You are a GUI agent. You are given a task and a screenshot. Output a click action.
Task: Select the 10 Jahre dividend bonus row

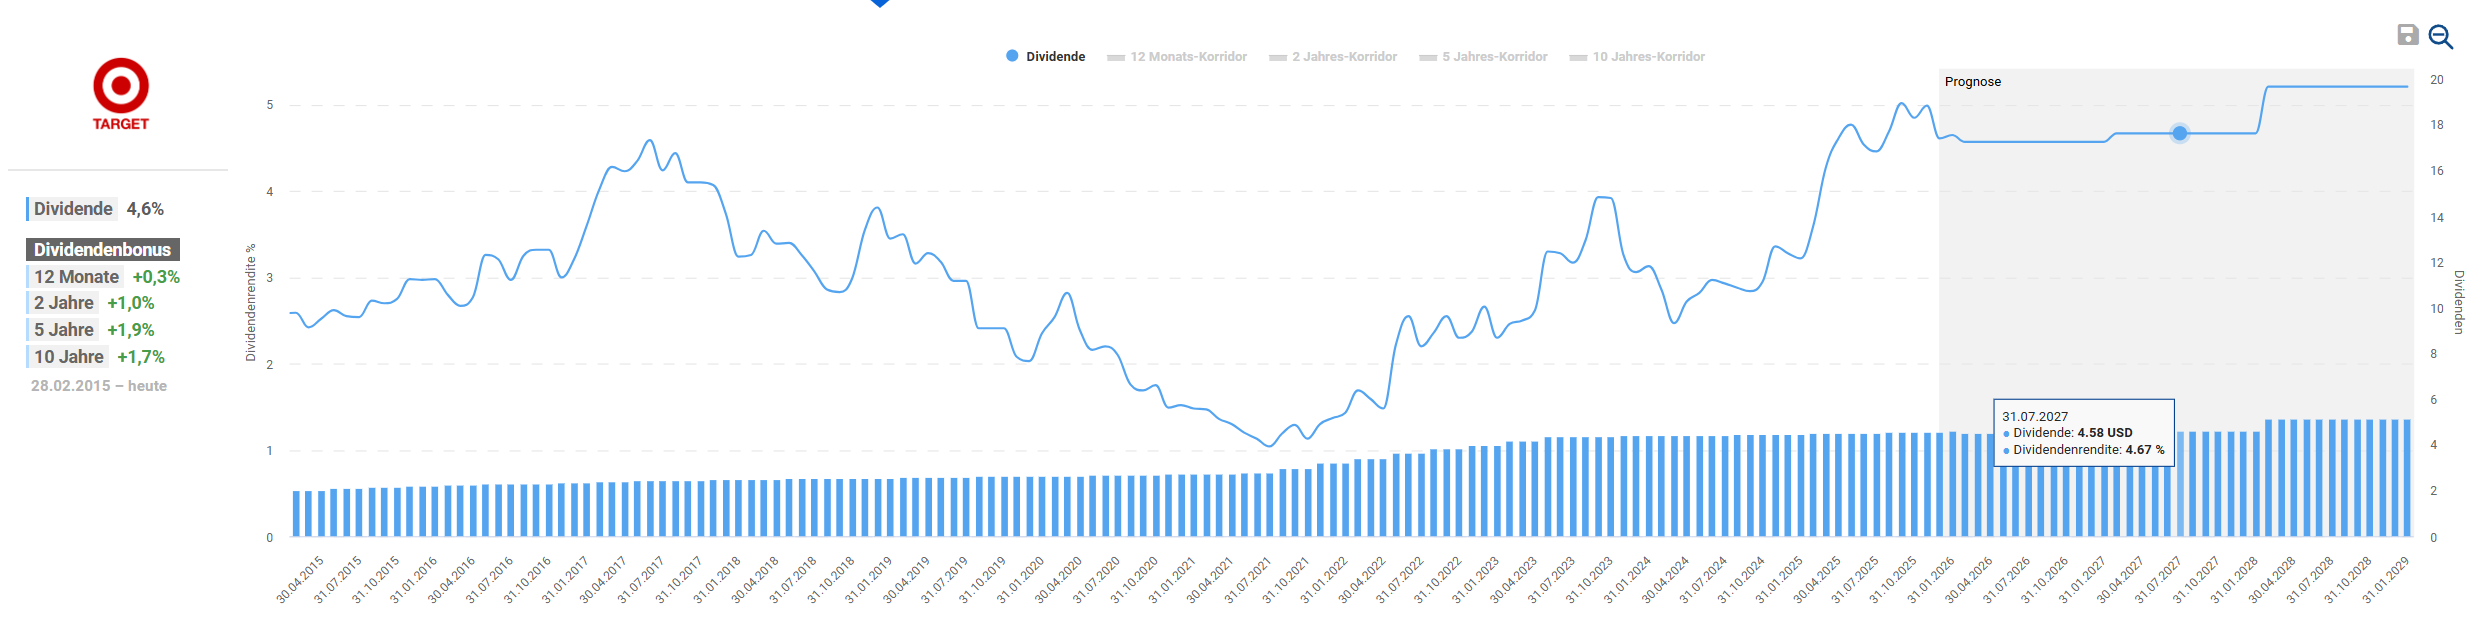(98, 357)
